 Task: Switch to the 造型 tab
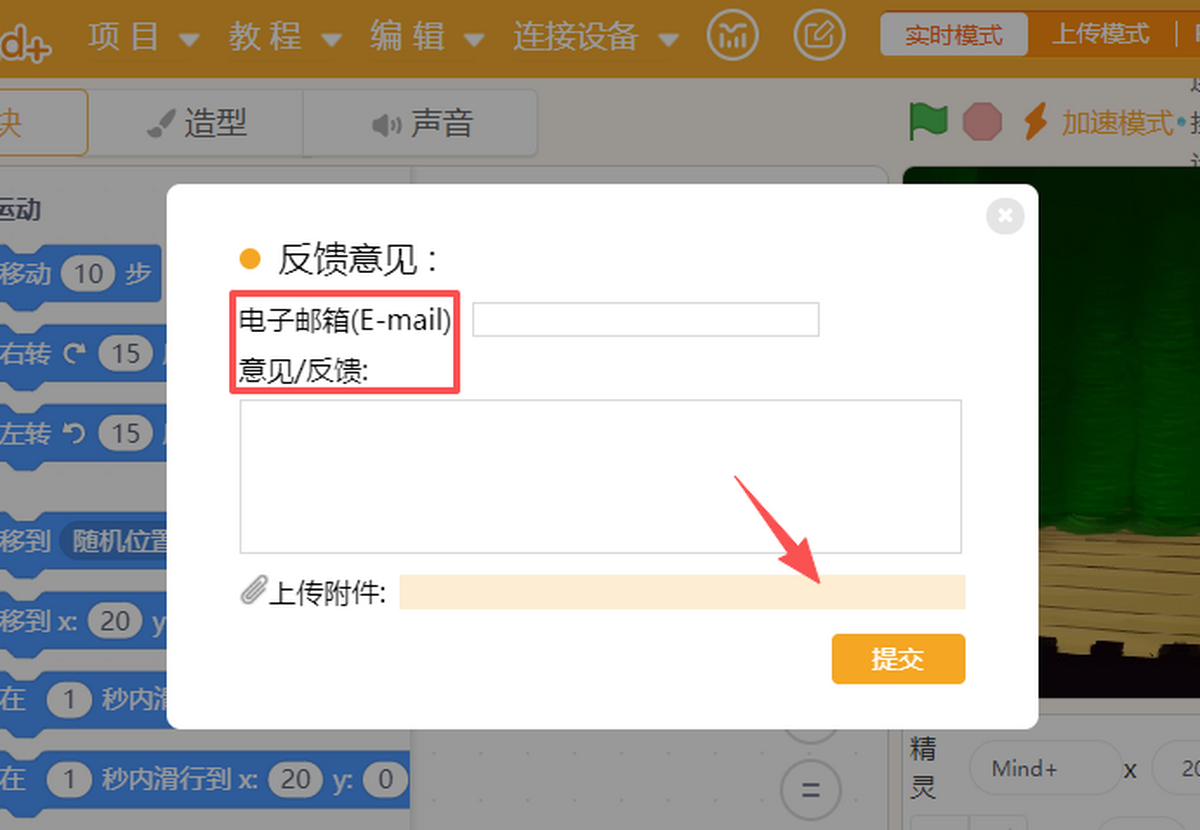195,122
